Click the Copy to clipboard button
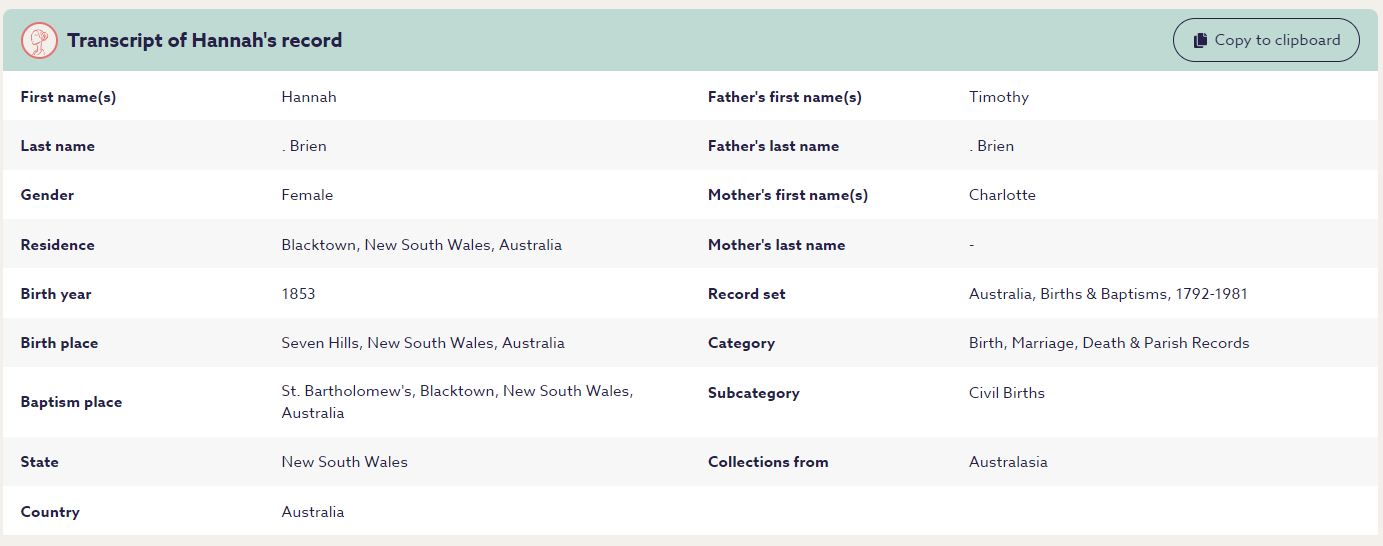The width and height of the screenshot is (1383, 546). click(1266, 40)
